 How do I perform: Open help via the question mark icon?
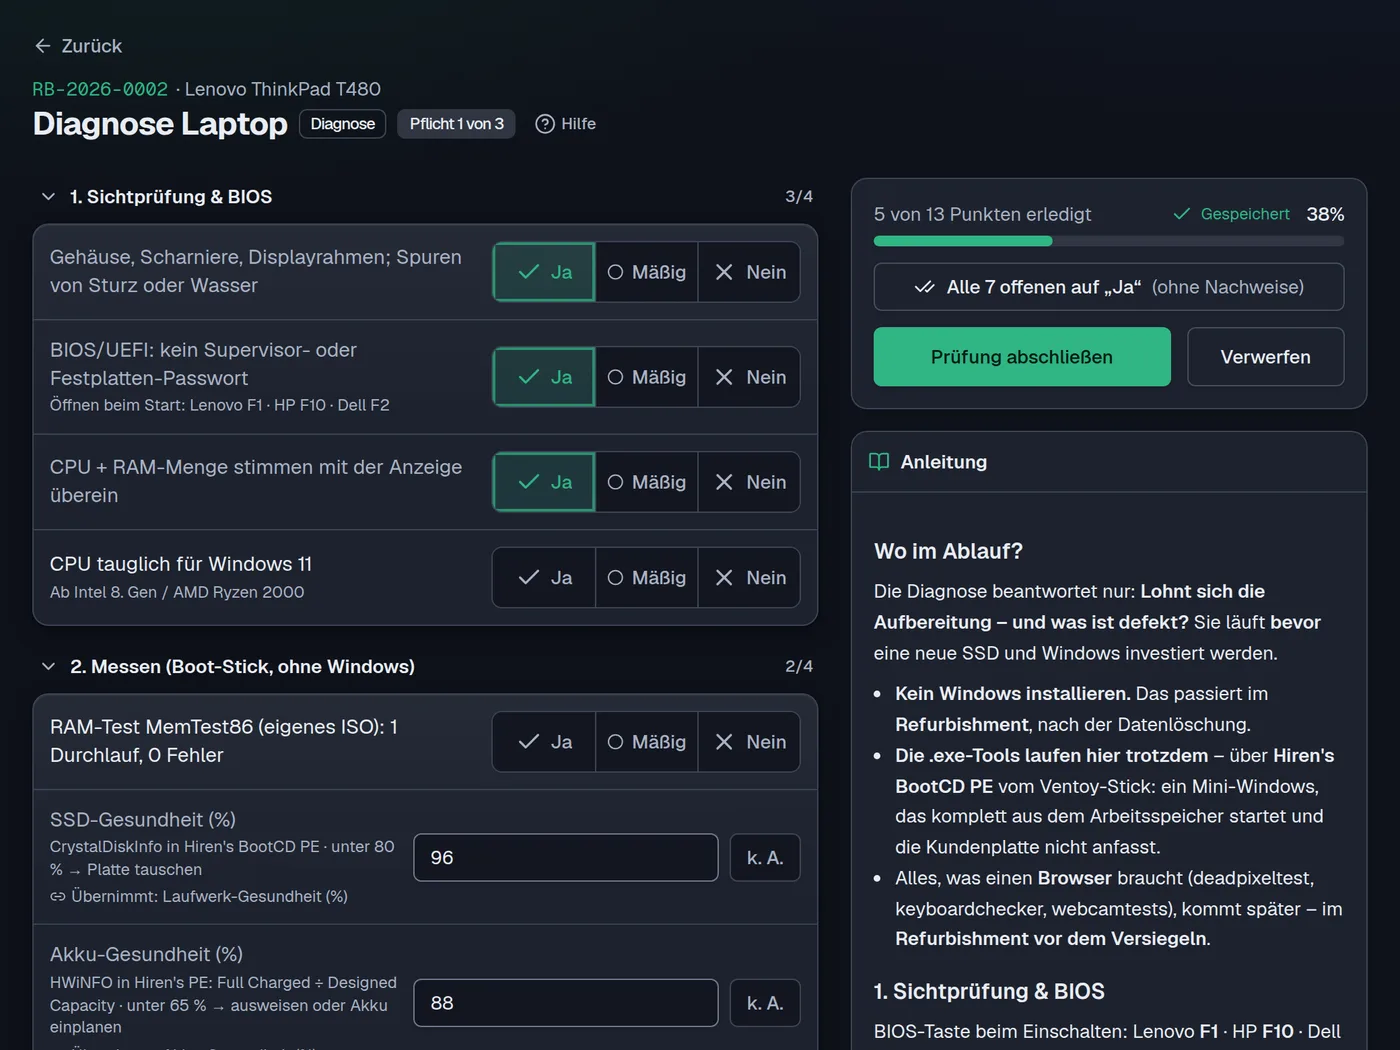545,124
